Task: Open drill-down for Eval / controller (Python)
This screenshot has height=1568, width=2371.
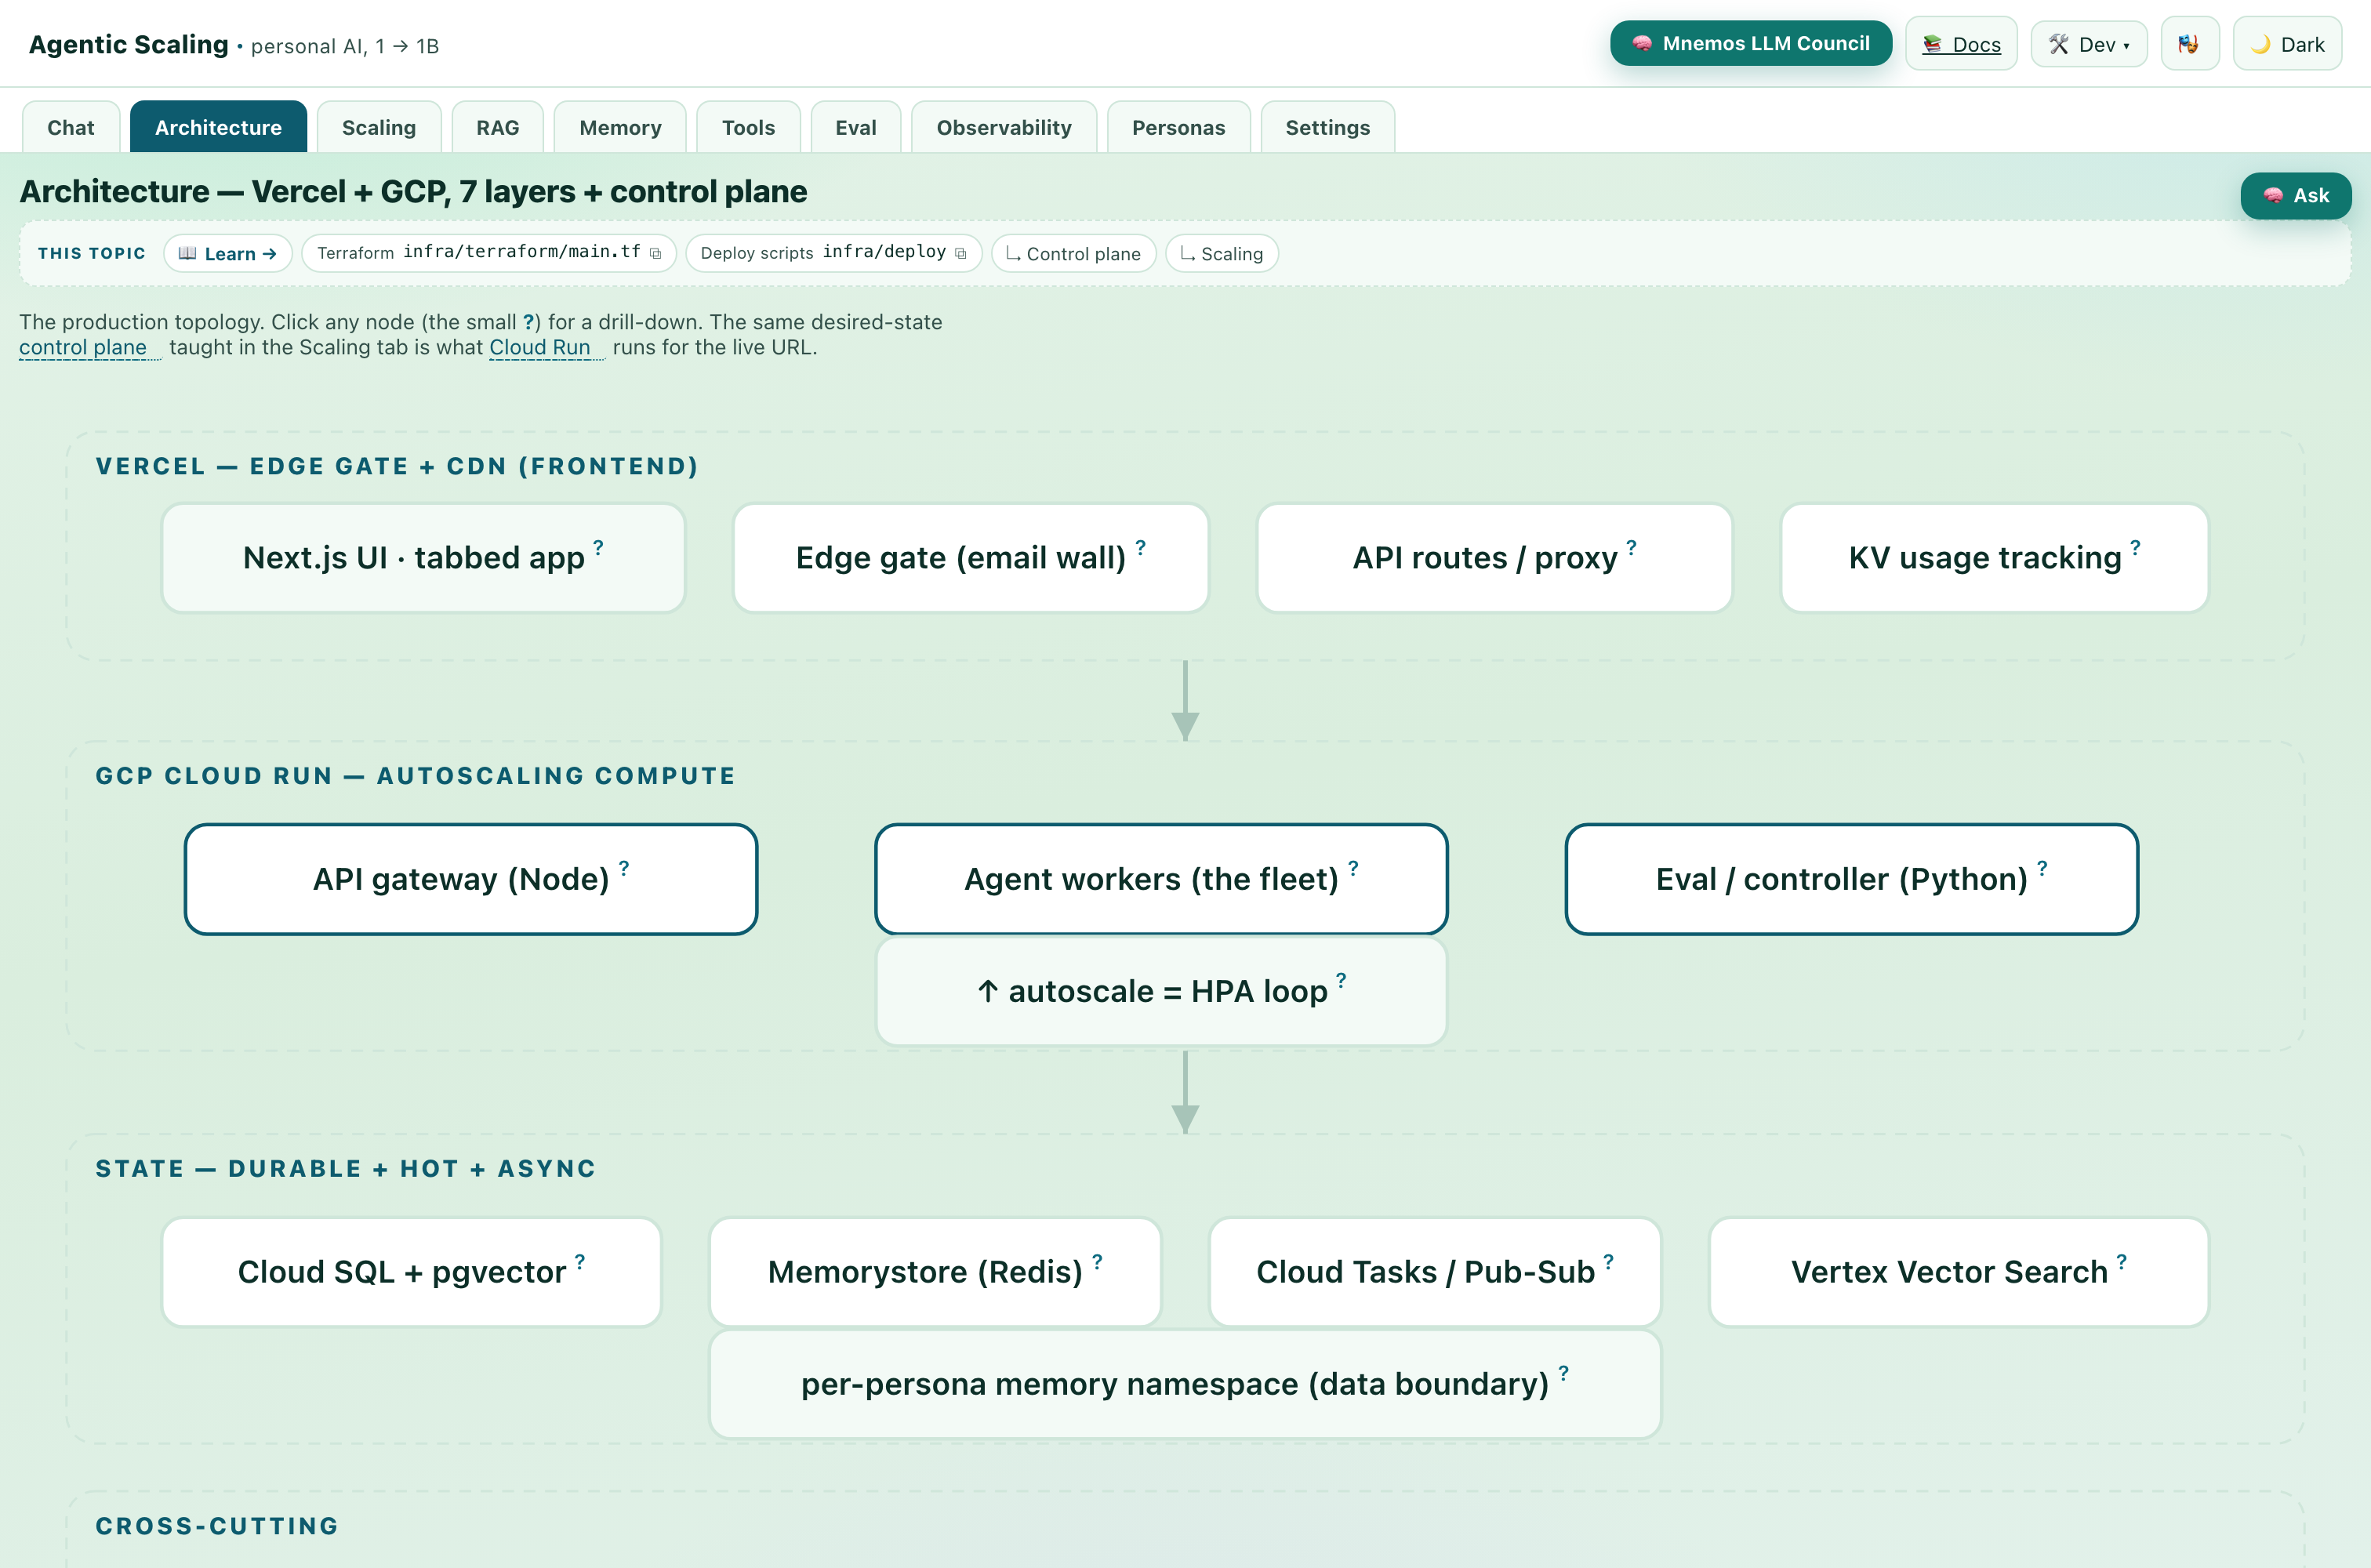Action: coord(2042,868)
